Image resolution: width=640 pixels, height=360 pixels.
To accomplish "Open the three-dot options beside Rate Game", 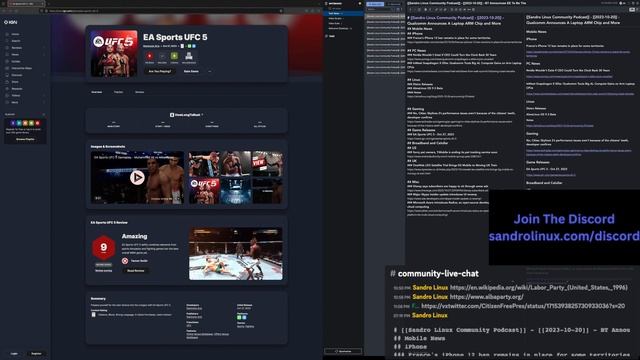I will pos(210,71).
